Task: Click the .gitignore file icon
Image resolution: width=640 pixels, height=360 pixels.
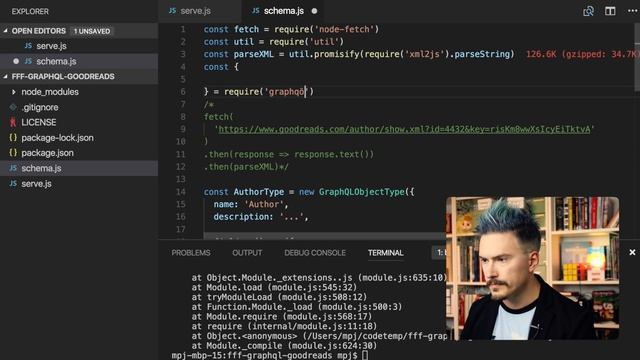Action: click(x=13, y=107)
